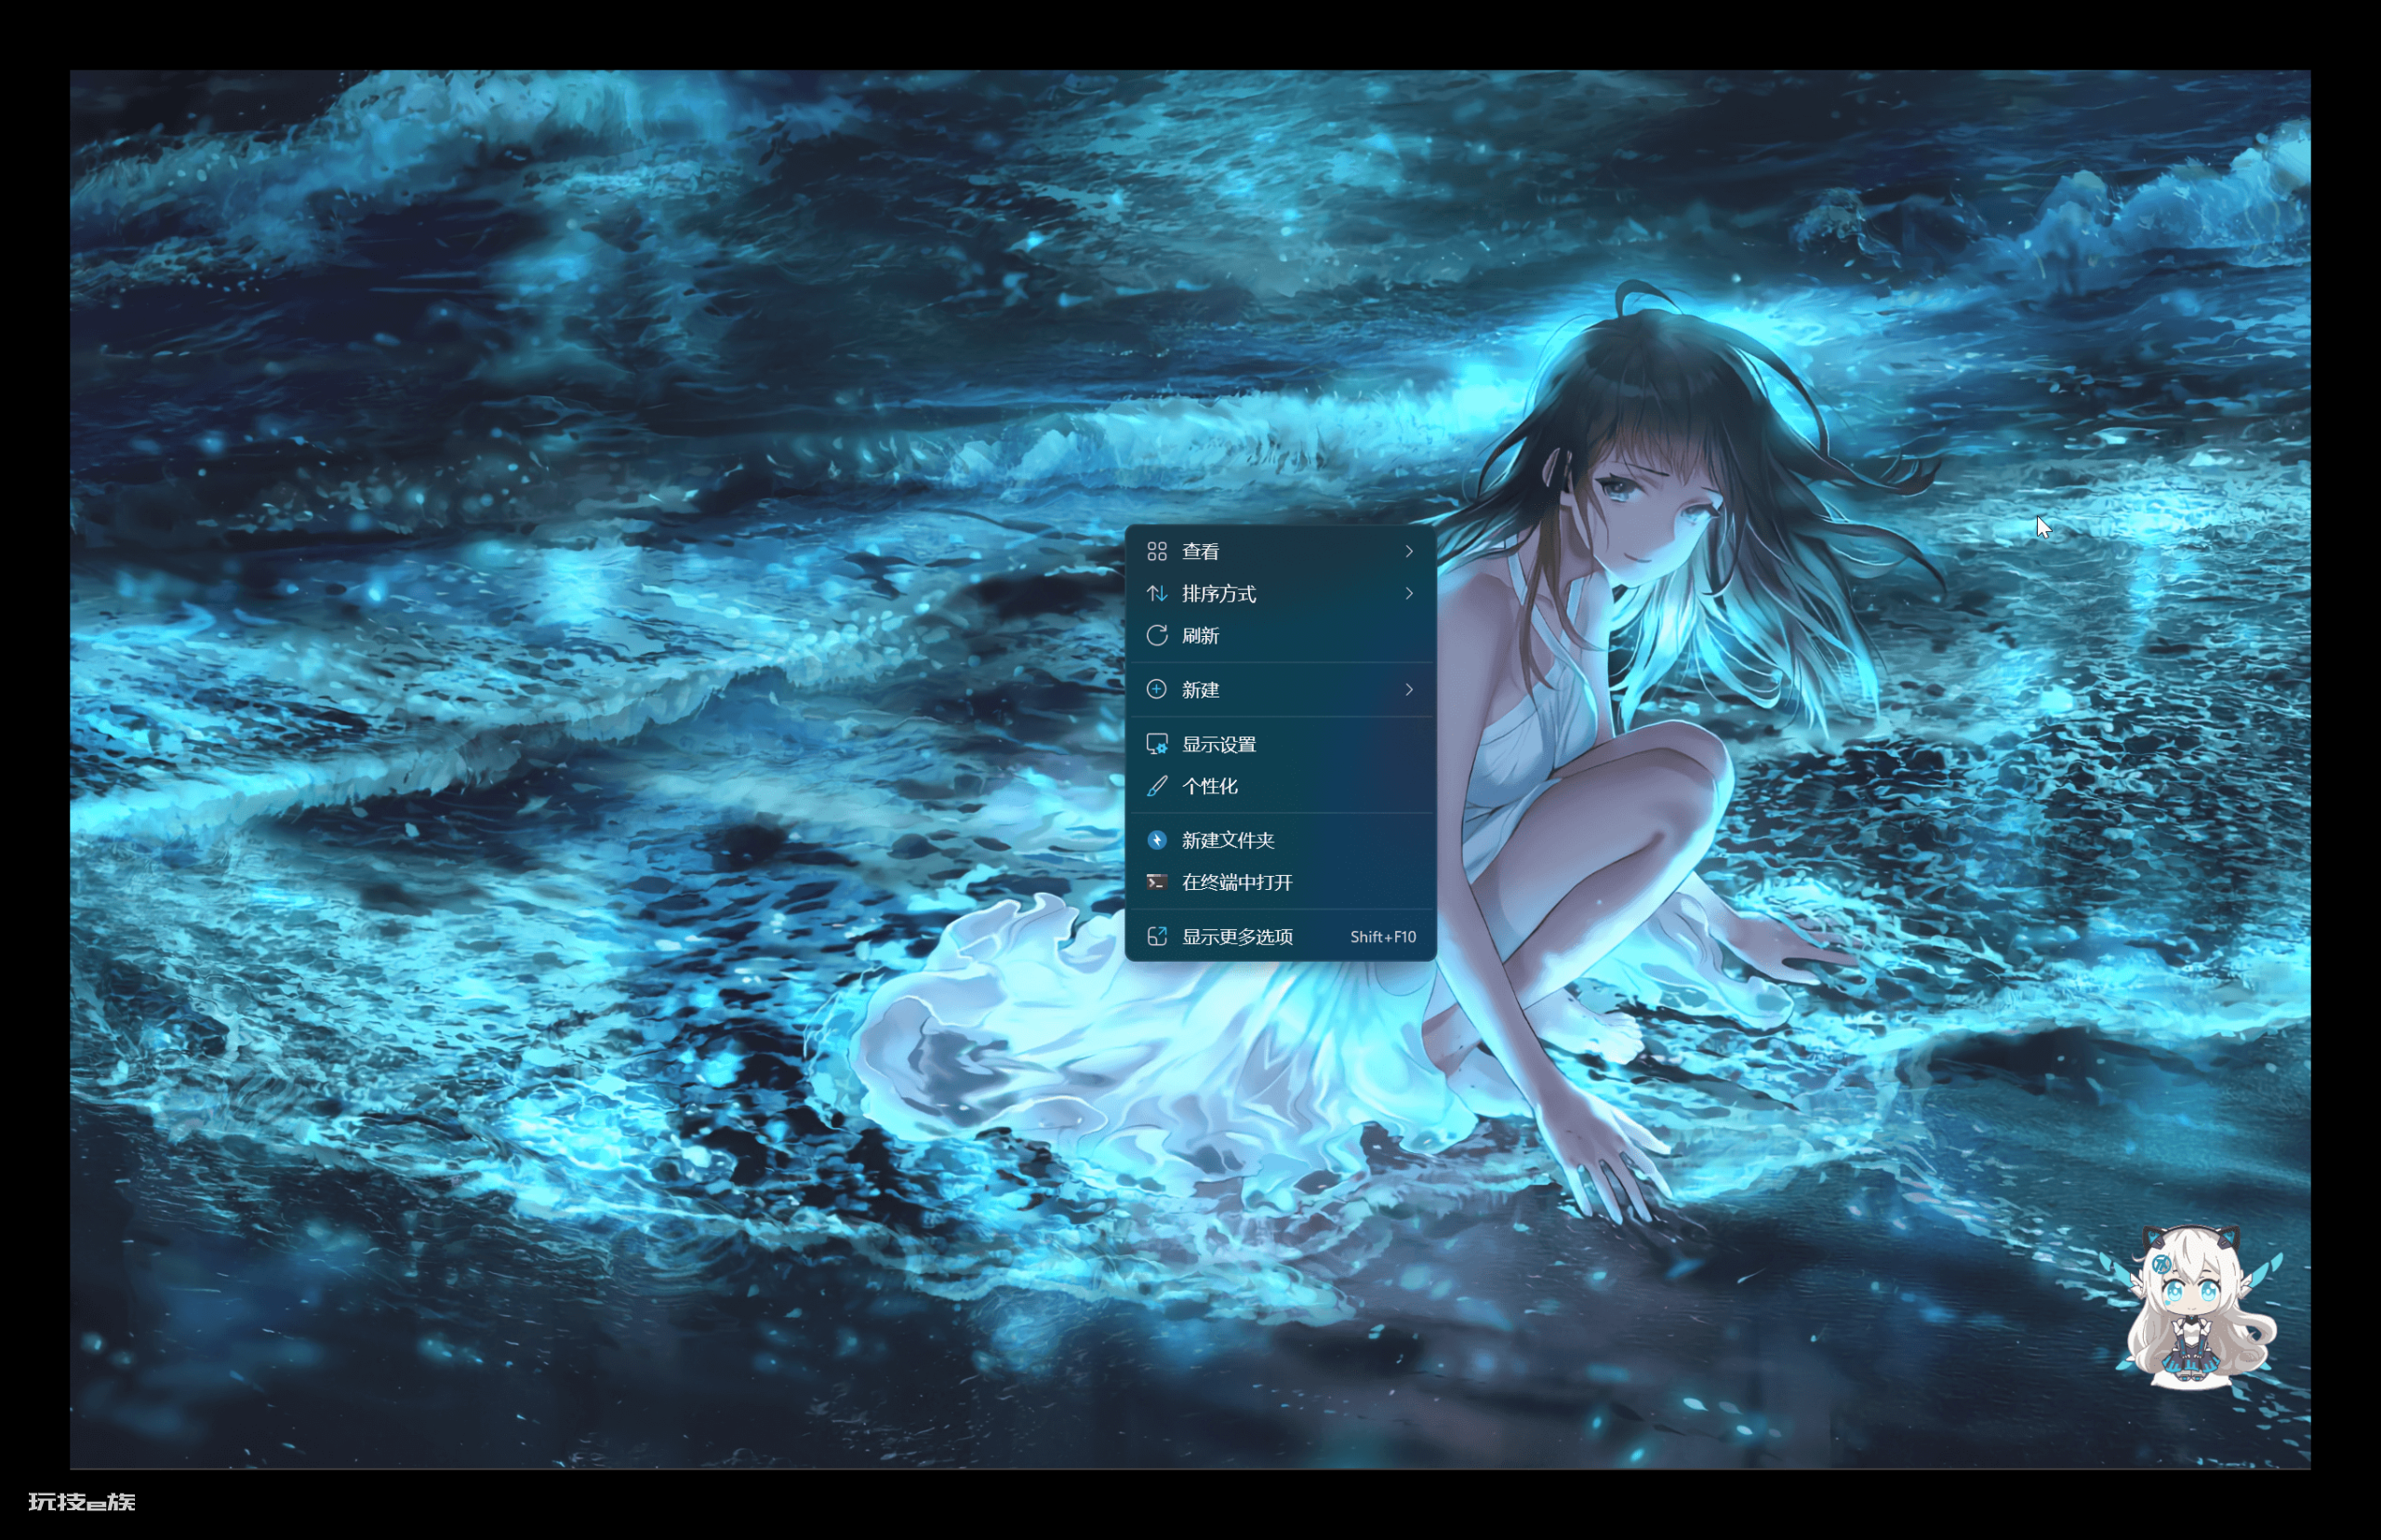The height and width of the screenshot is (1540, 2381).
Task: Open 显示设置 display settings
Action: (x=1280, y=744)
